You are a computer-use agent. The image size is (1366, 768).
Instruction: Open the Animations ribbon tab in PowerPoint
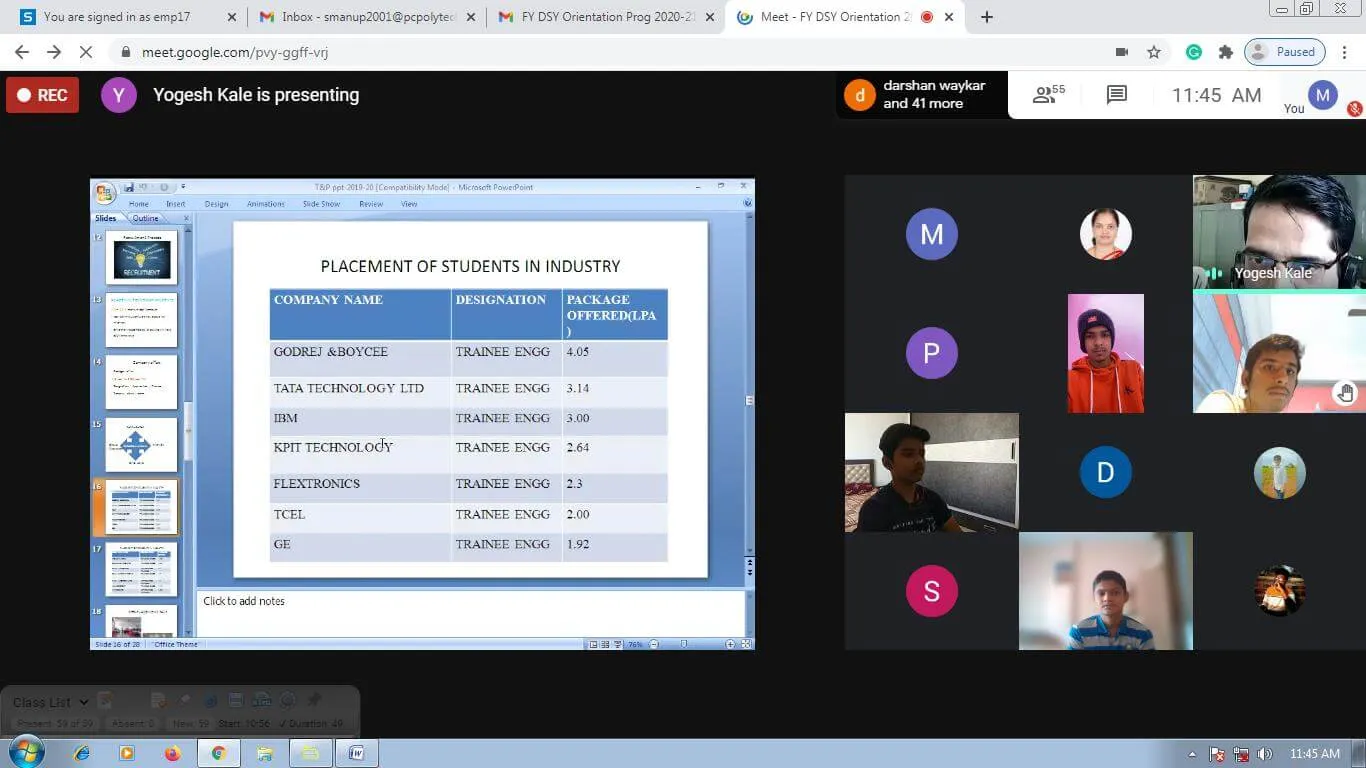tap(266, 204)
